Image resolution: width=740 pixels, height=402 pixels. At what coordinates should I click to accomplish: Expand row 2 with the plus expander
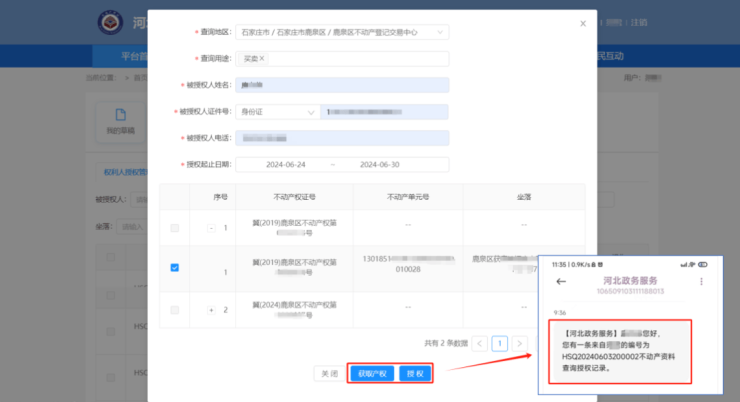[x=211, y=310]
